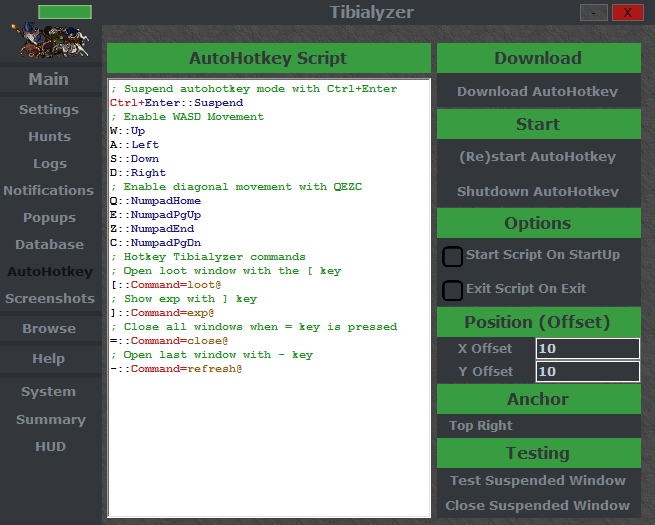
Task: Open the Notifications section
Action: point(49,190)
